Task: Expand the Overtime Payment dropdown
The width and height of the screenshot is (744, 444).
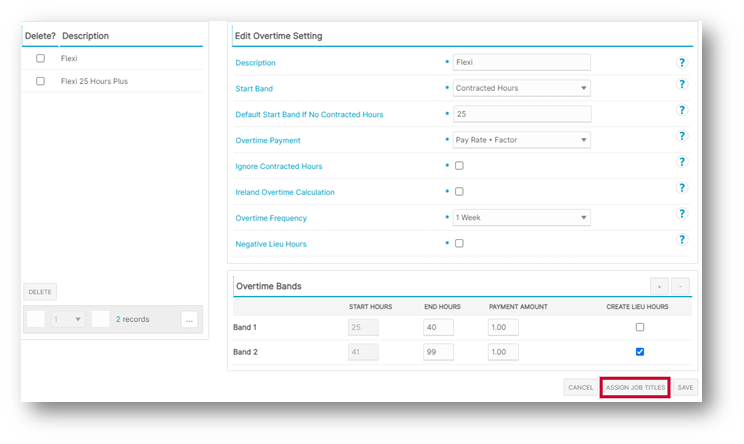Action: [521, 140]
